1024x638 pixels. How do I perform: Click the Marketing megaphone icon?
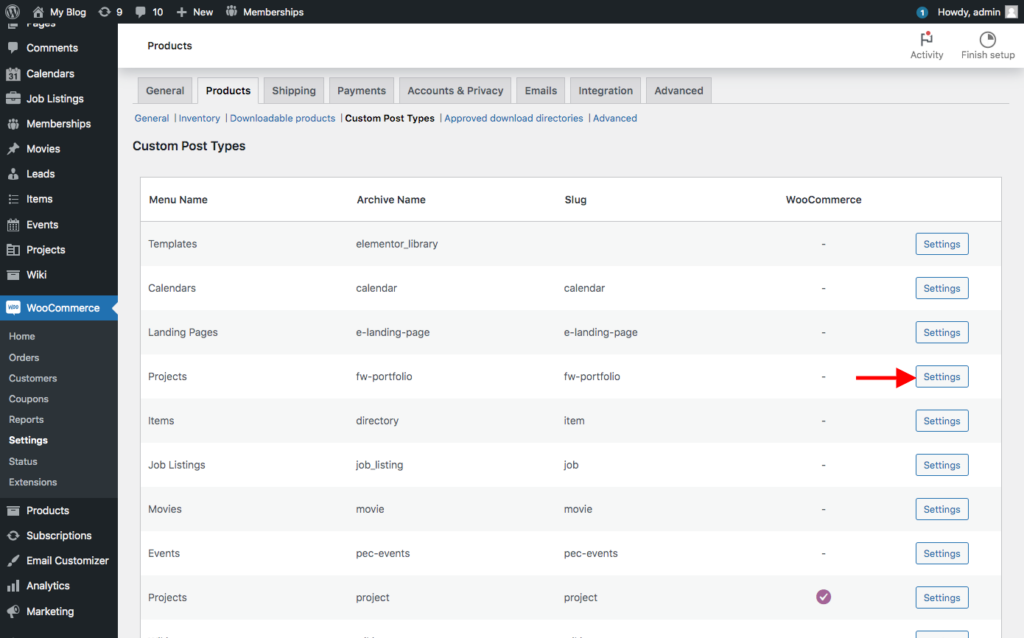pyautogui.click(x=13, y=611)
